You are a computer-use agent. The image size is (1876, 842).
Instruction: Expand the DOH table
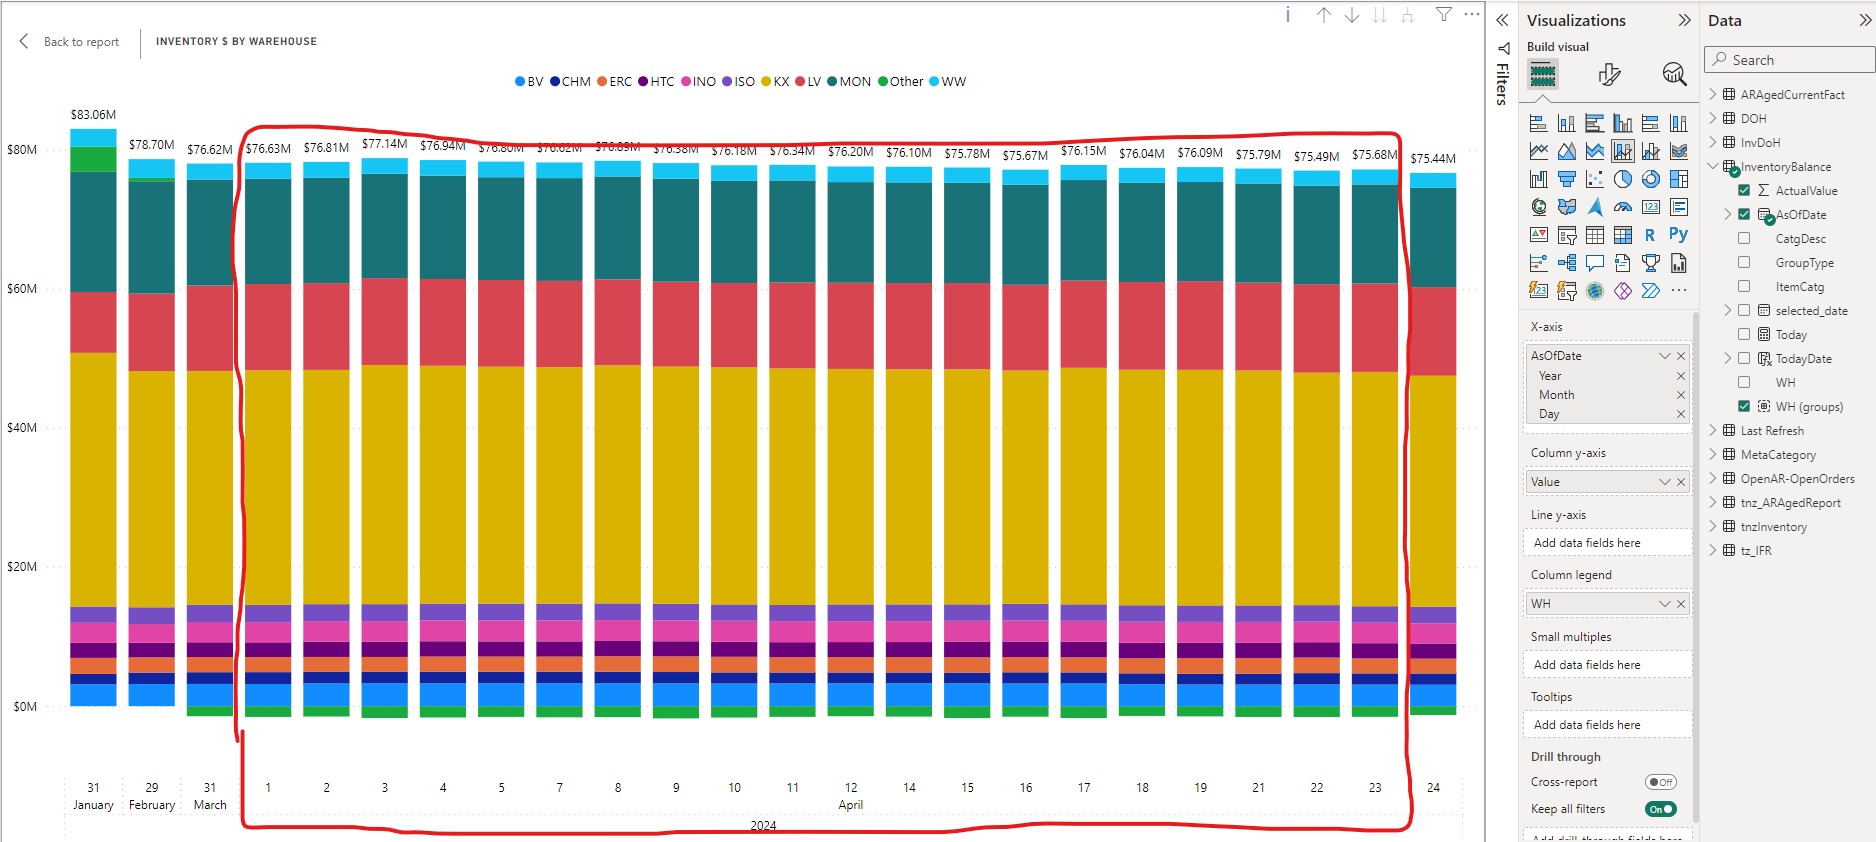pos(1713,118)
